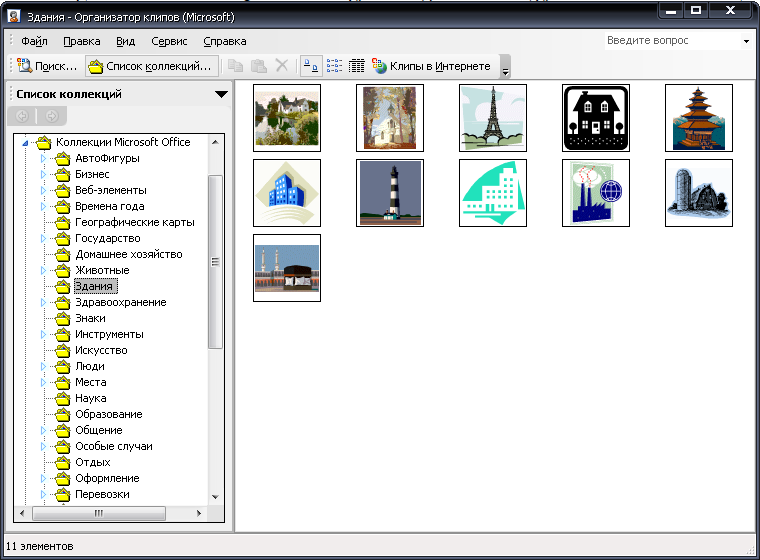Select the Здания collection
The image size is (760, 560).
(x=95, y=286)
